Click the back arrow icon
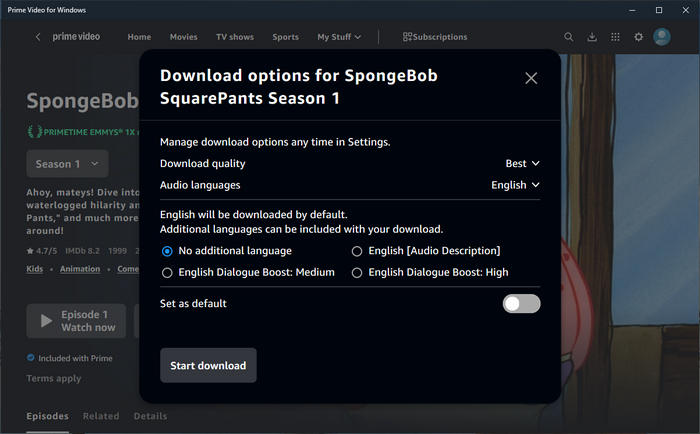700x434 pixels. click(38, 37)
